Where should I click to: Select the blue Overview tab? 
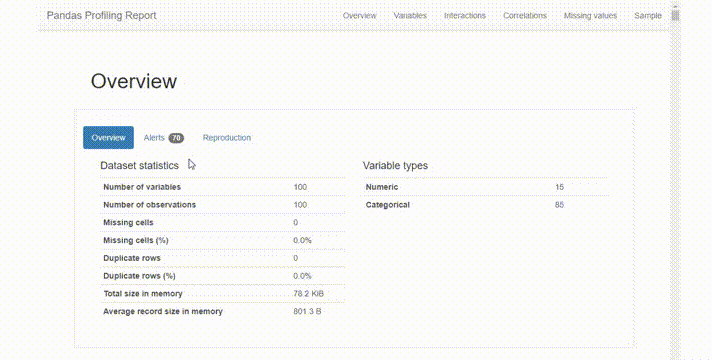coord(108,138)
